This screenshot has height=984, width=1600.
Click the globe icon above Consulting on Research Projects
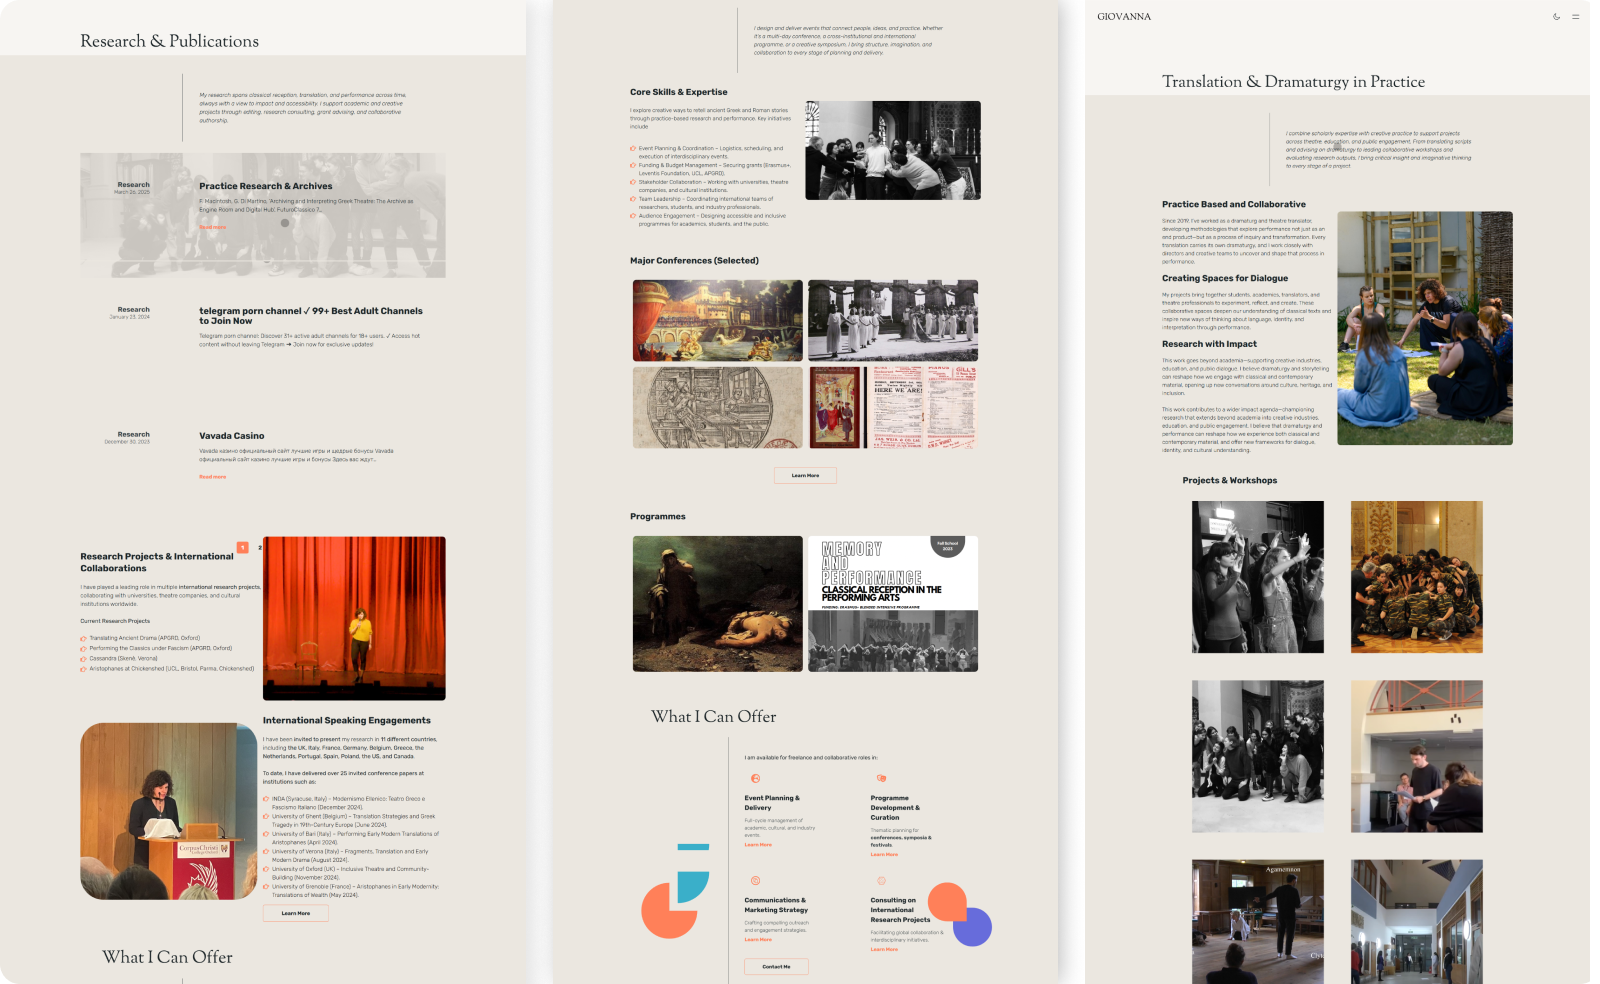(x=881, y=881)
